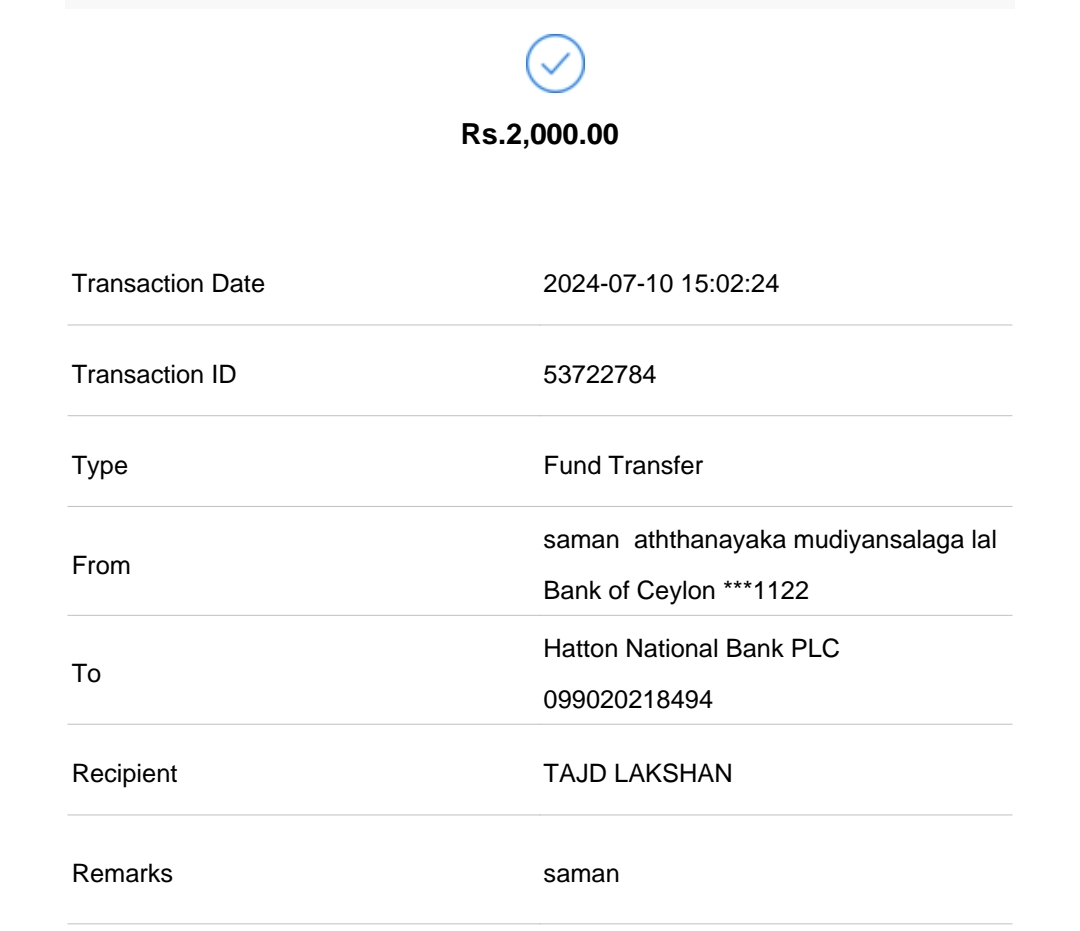Click the saman value beside Remarks
This screenshot has width=1080, height=931.
[x=581, y=874]
